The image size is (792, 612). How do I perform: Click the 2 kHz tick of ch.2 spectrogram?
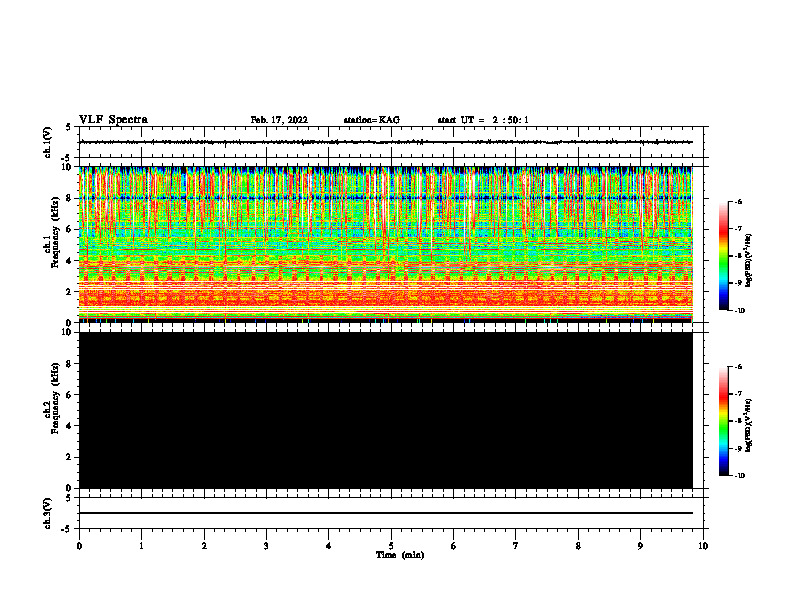click(71, 457)
